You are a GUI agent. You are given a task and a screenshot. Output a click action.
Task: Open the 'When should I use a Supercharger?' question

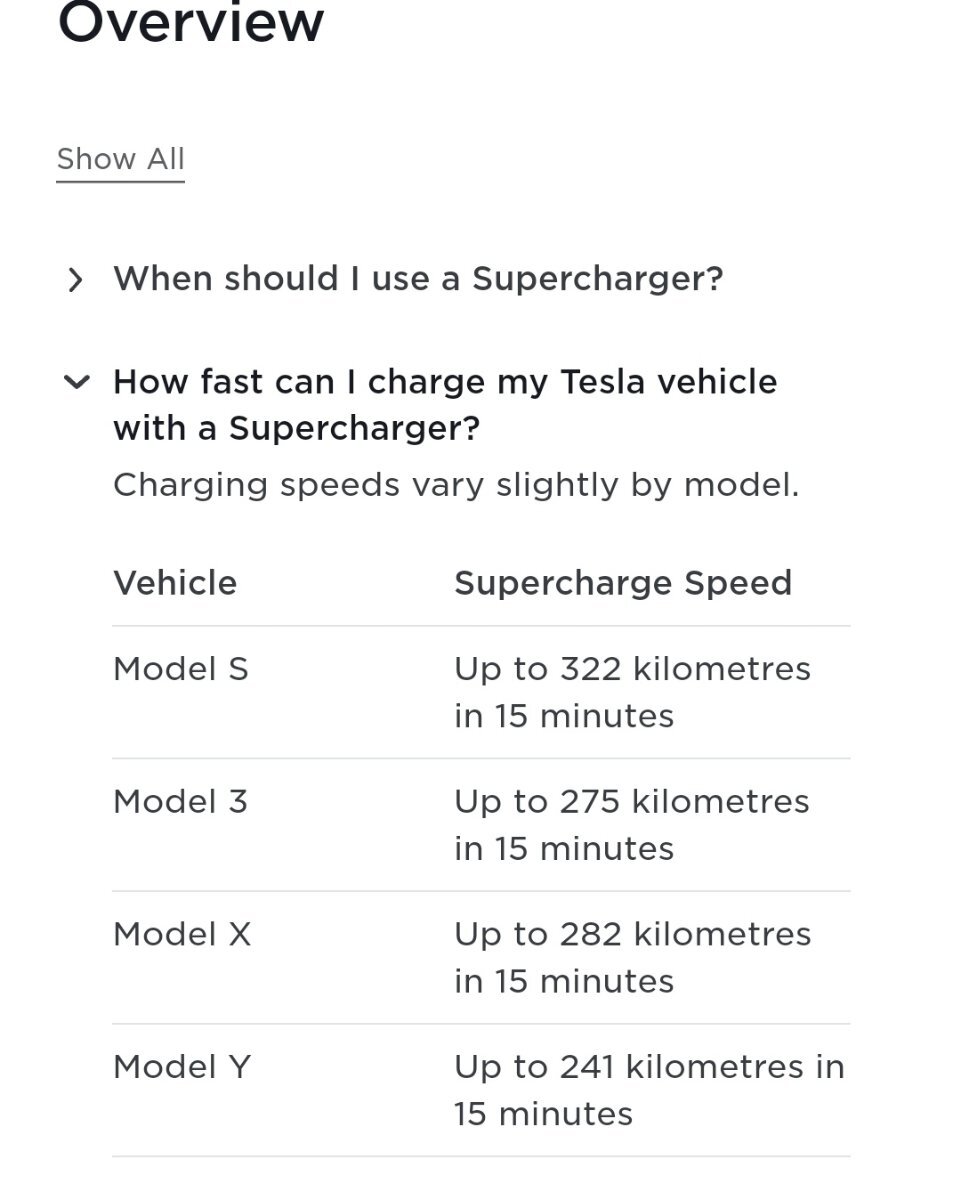pos(418,279)
